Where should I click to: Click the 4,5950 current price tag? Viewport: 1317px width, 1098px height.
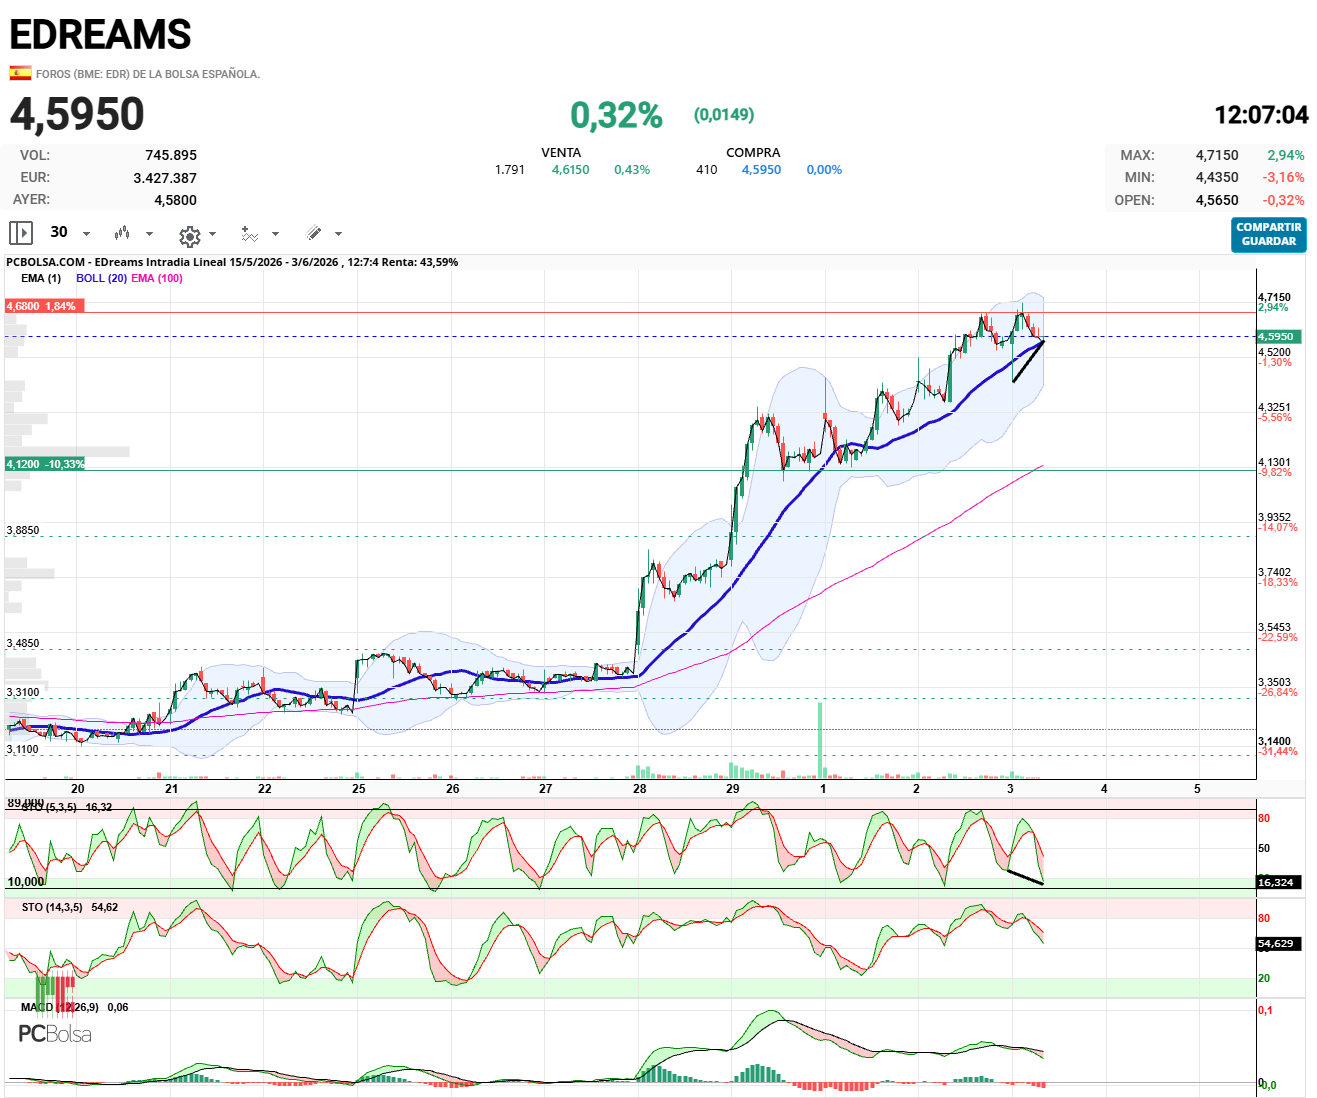[x=1279, y=337]
